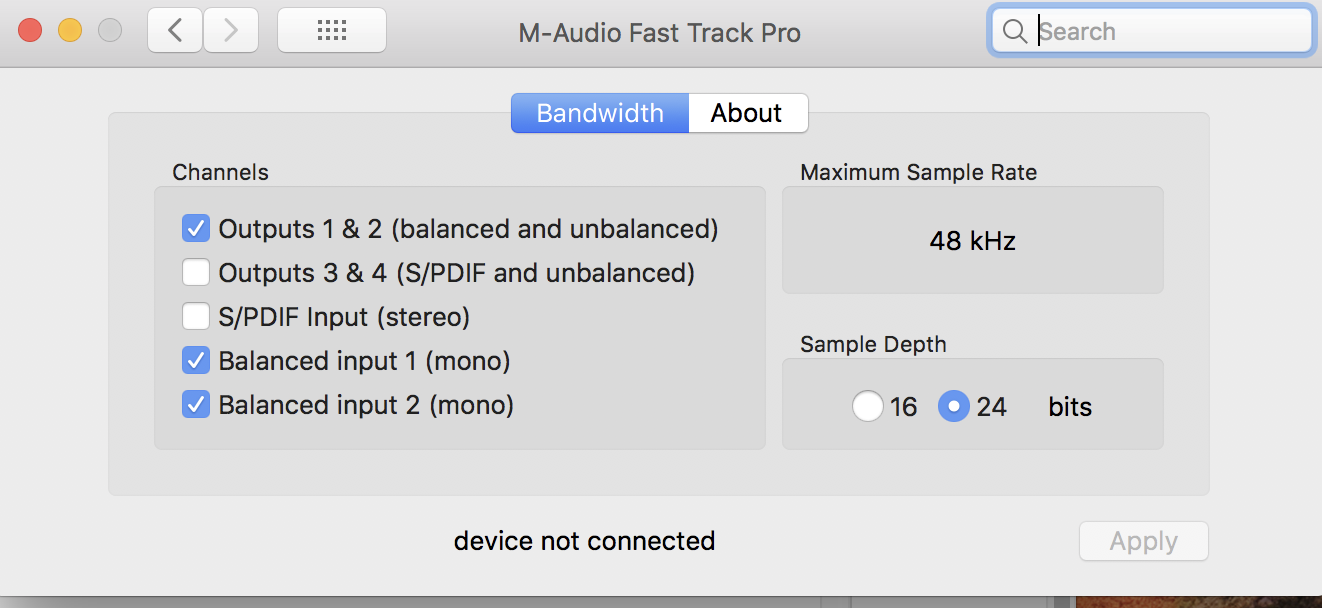Disable Outputs 1 & 2 checkbox
The width and height of the screenshot is (1322, 608).
click(x=195, y=229)
